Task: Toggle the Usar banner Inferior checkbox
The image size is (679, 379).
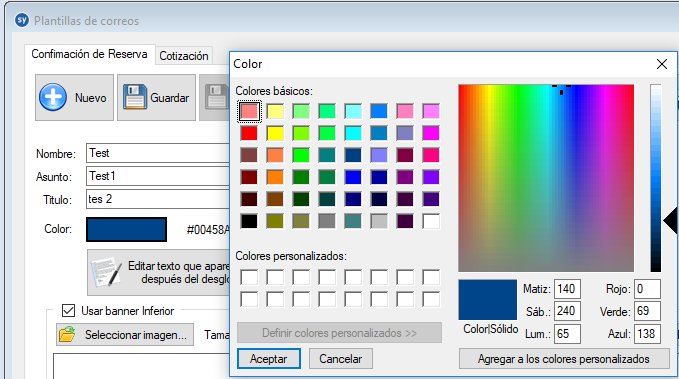Action: pos(68,311)
